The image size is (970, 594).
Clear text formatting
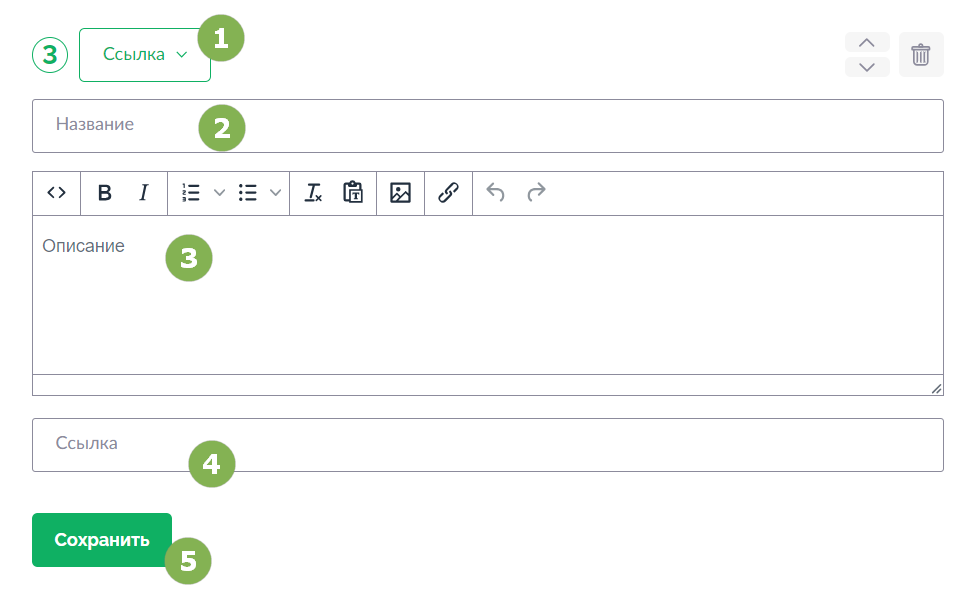click(313, 193)
